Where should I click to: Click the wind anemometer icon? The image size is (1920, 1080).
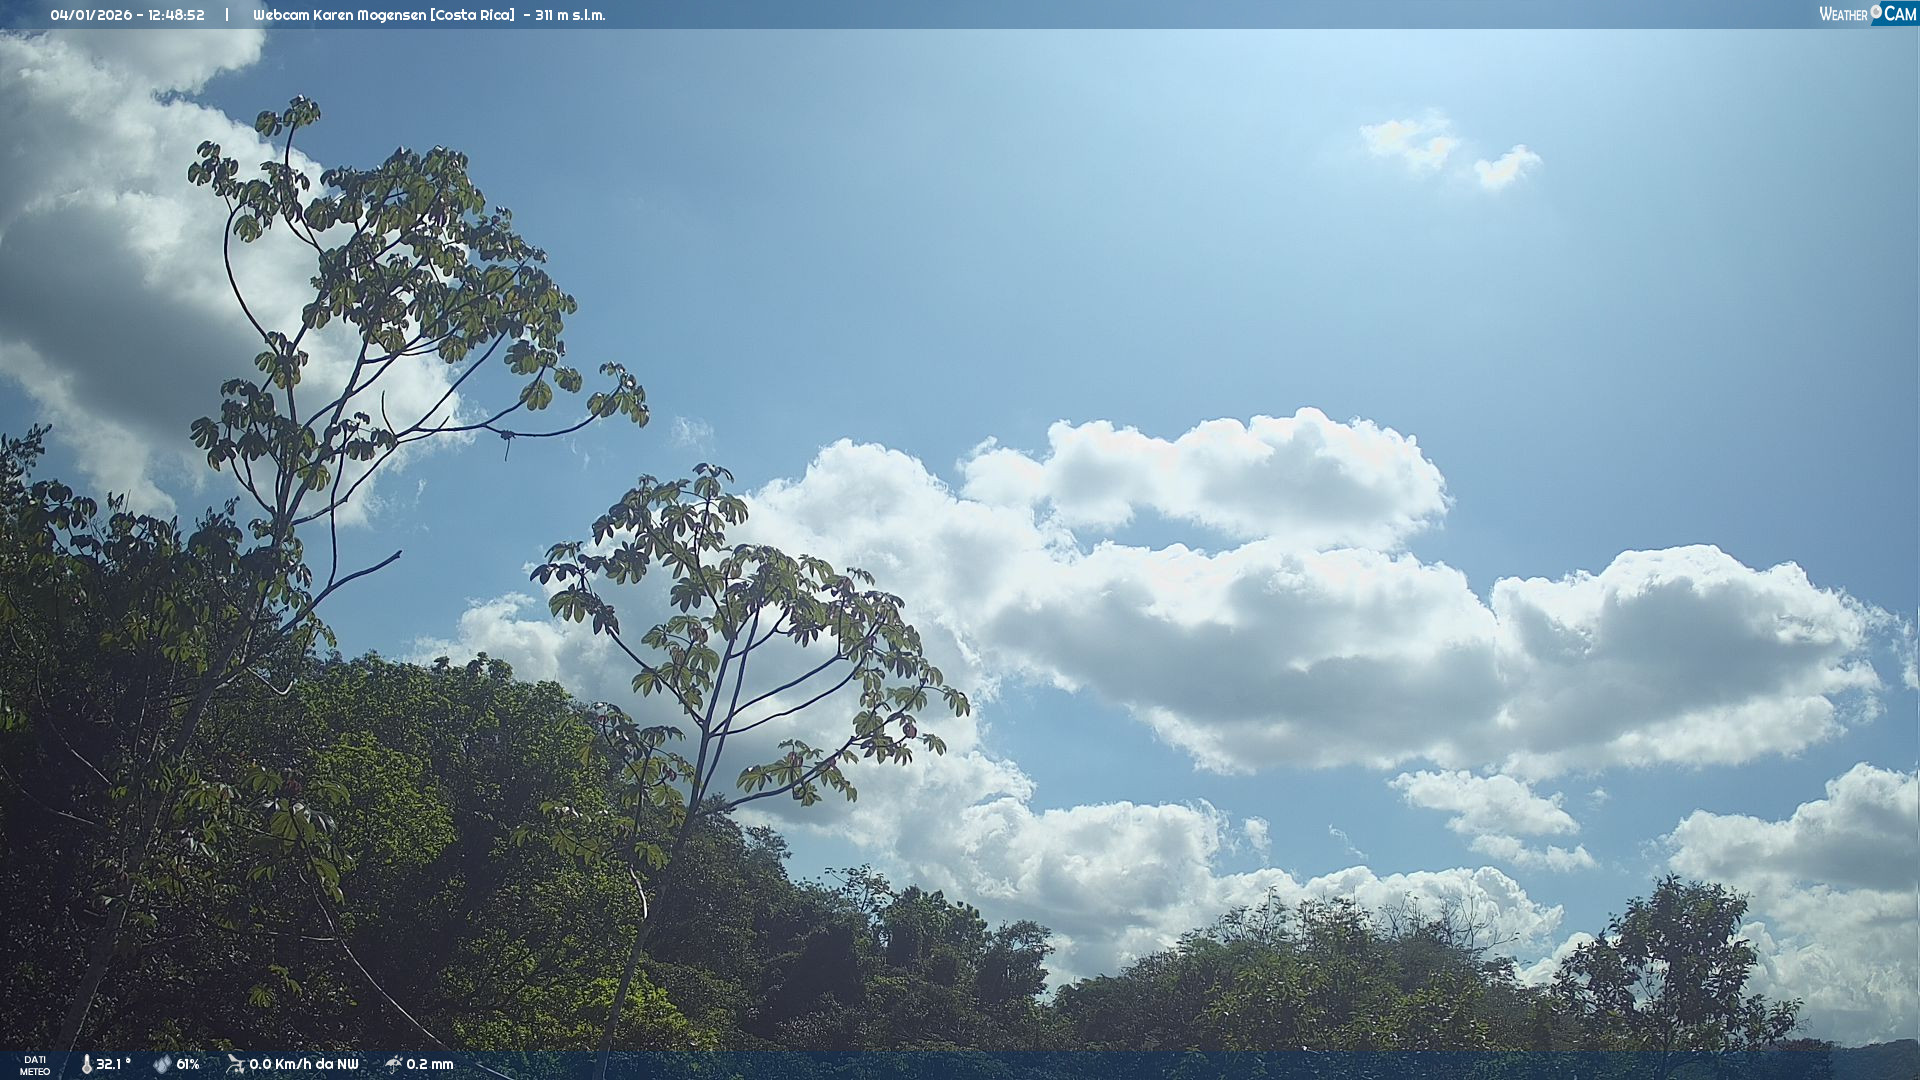click(235, 1064)
